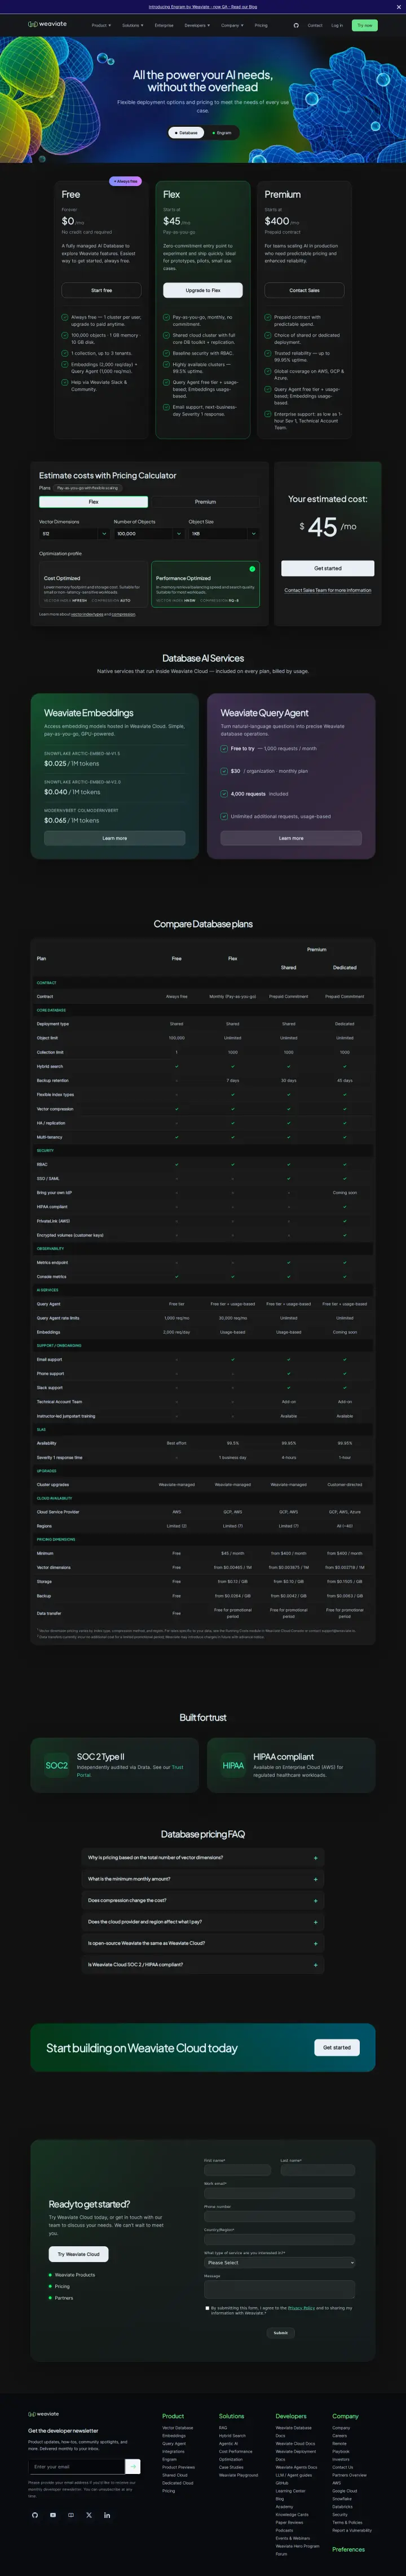
Task: Select the Engram toggle in hero section
Action: (222, 132)
